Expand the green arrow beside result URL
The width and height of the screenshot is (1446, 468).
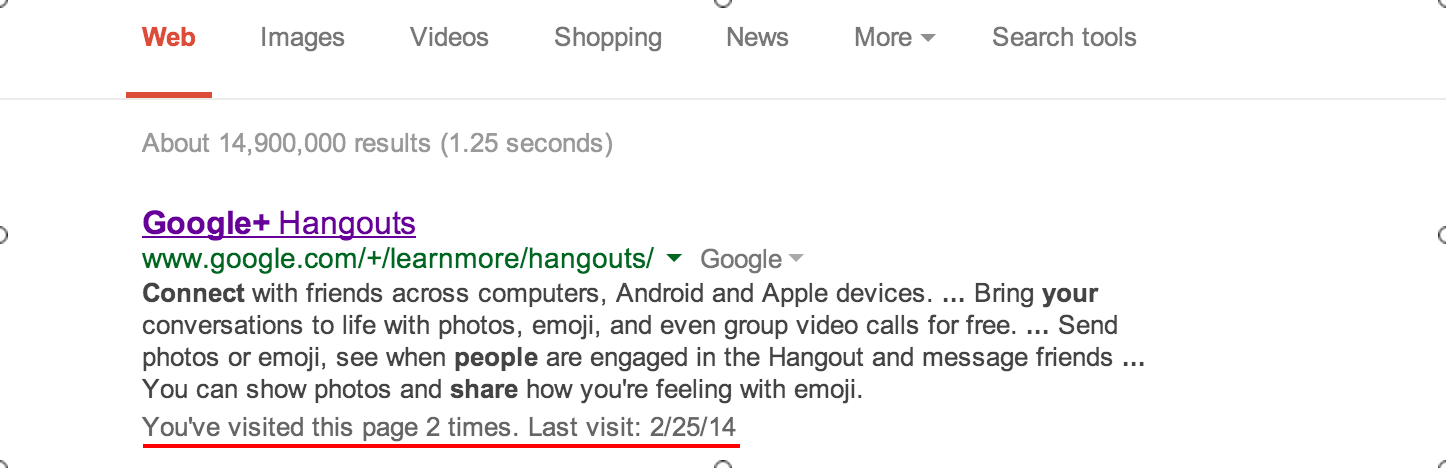pos(674,259)
